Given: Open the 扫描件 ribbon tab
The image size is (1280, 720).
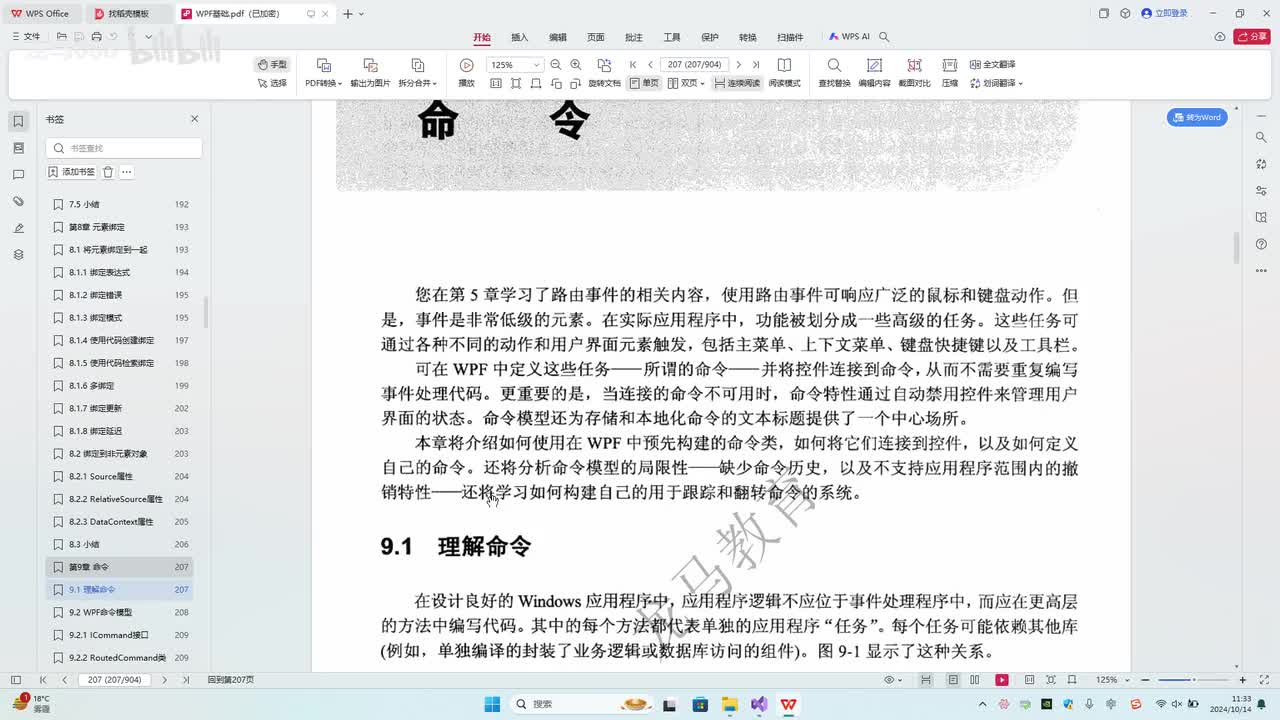Looking at the screenshot, I should pos(790,37).
